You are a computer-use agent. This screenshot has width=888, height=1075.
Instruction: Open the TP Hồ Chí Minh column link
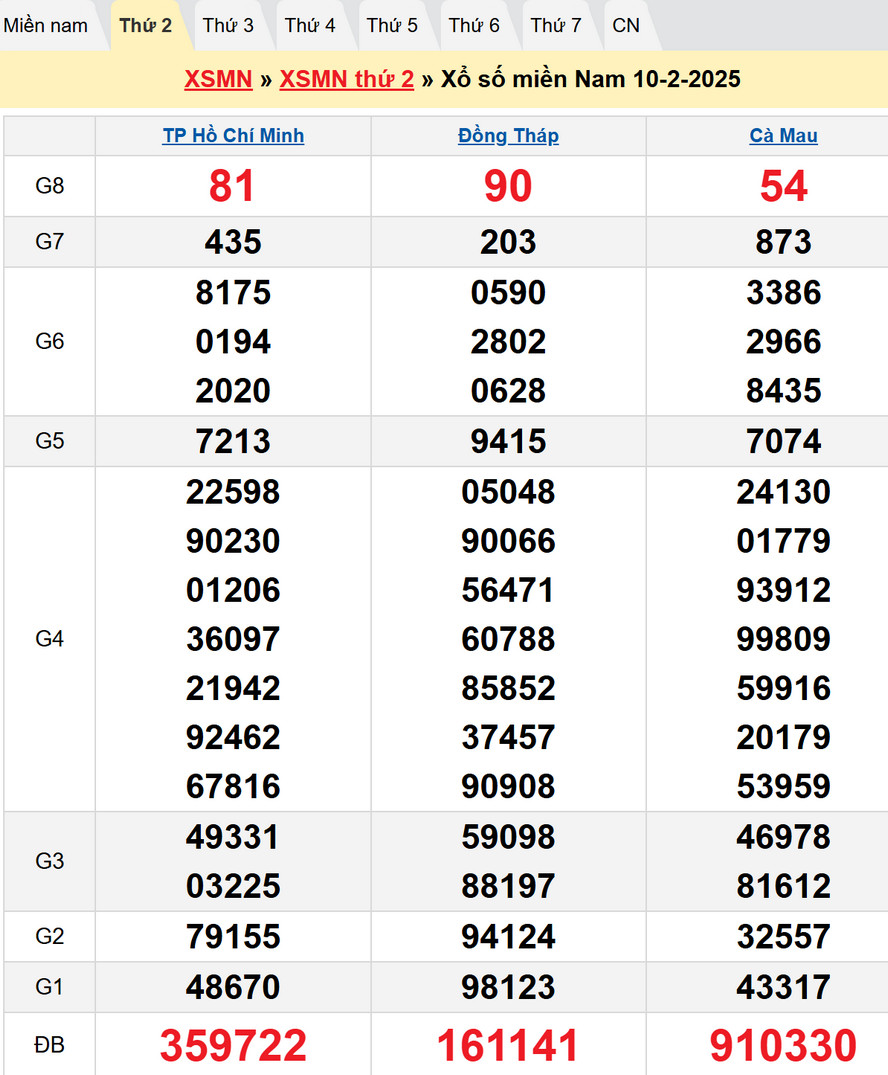[233, 136]
